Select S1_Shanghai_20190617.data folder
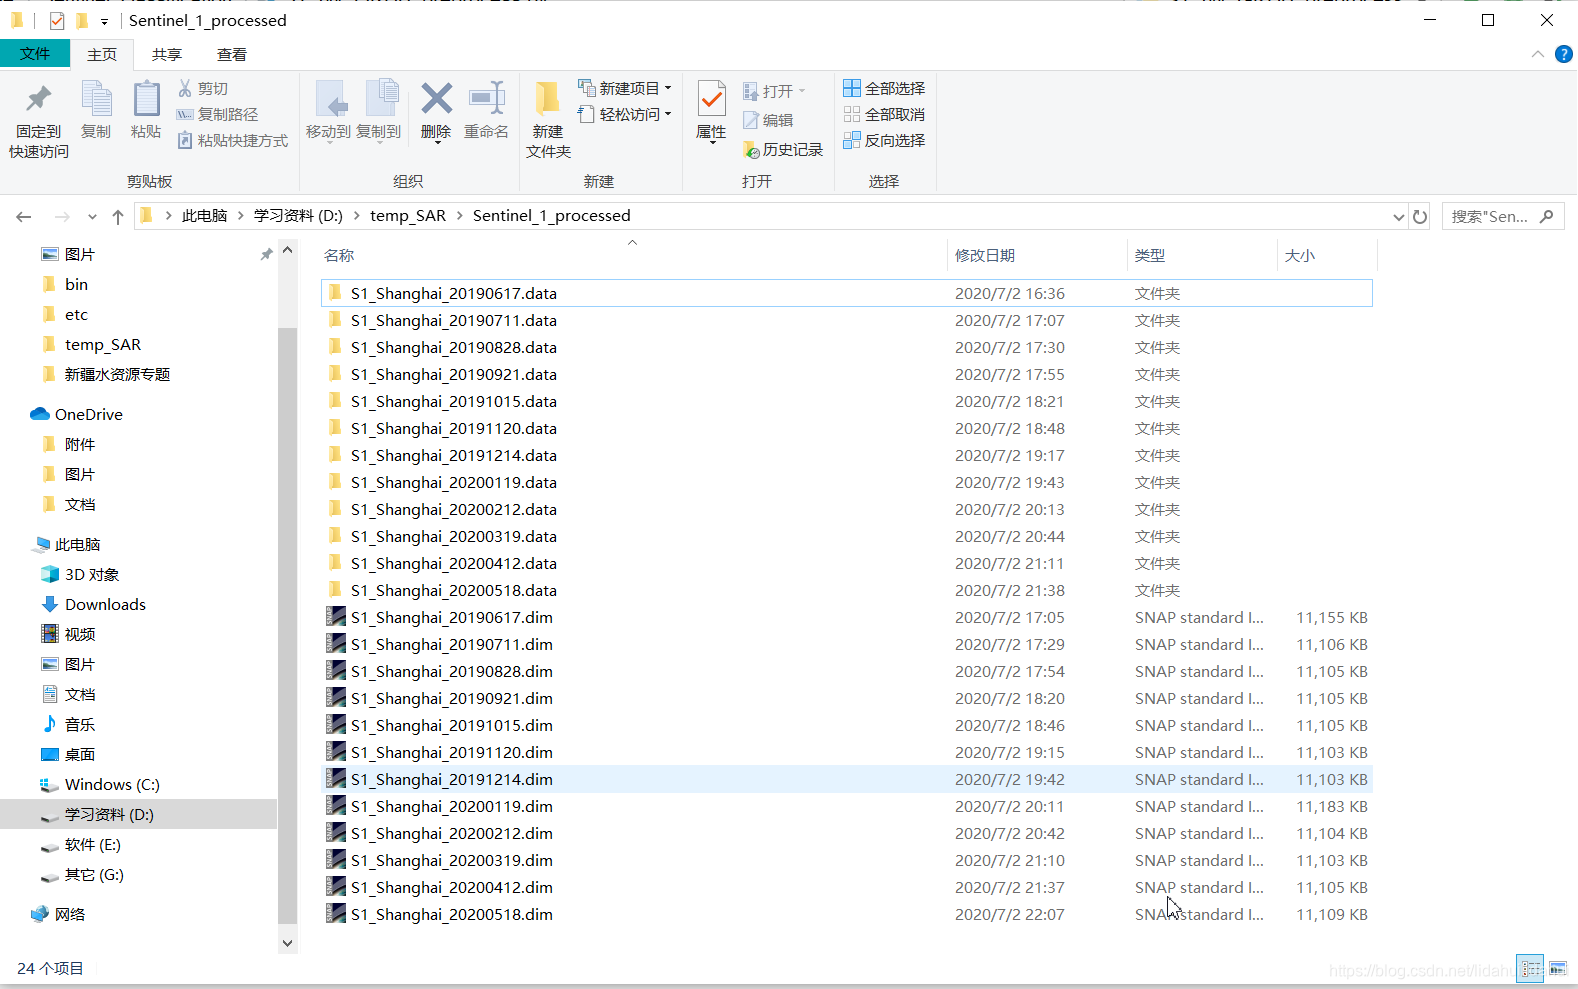The width and height of the screenshot is (1578, 989). point(846,293)
